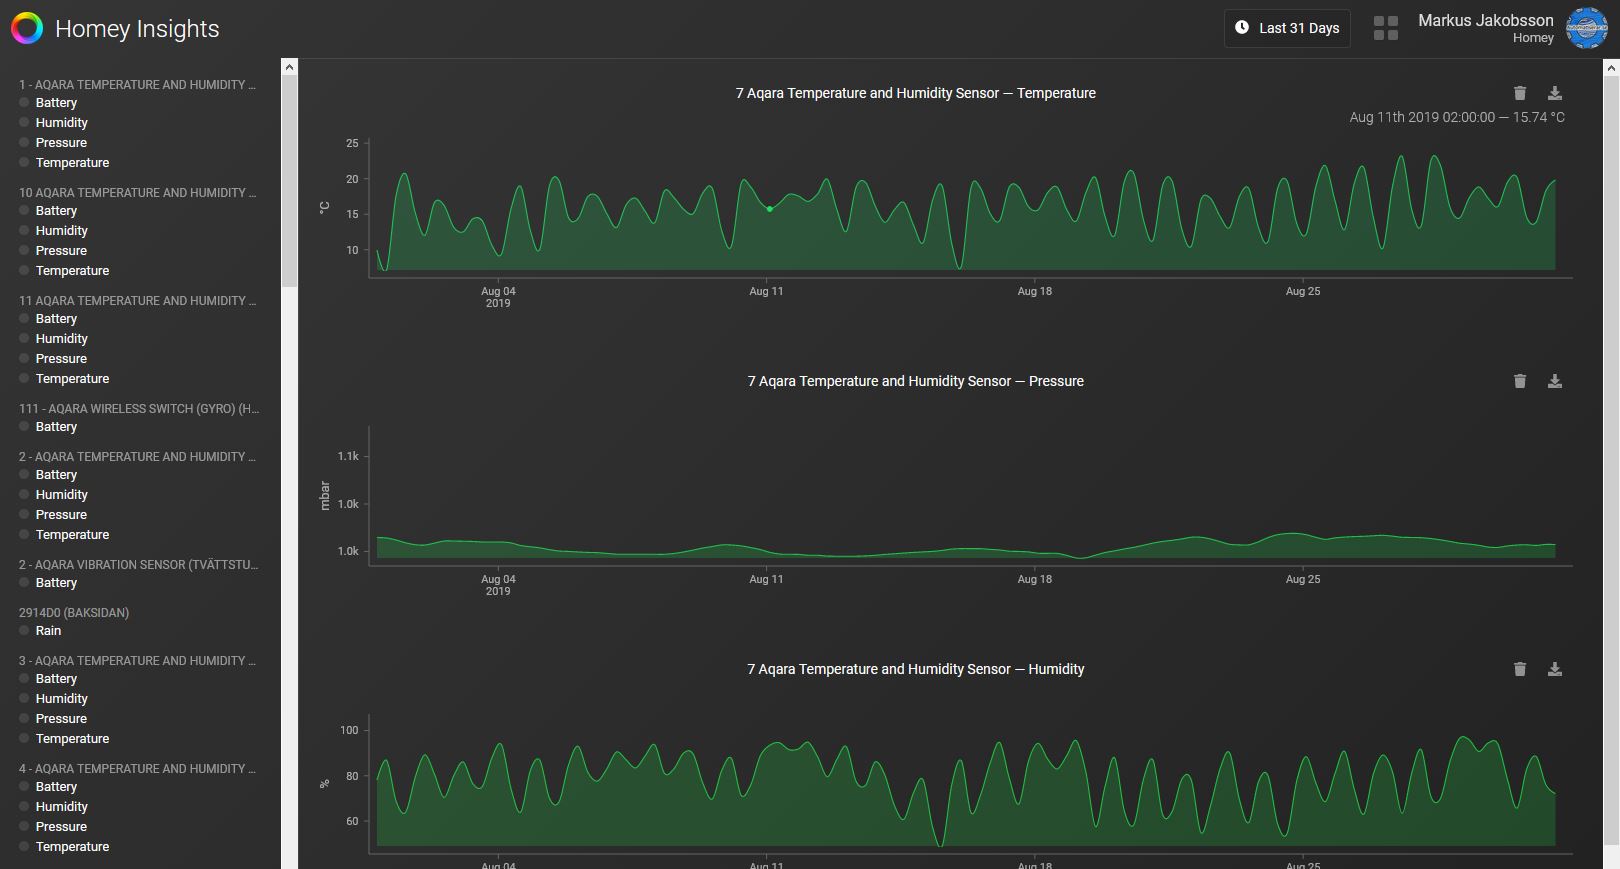The height and width of the screenshot is (869, 1620).
Task: Delete the Pressure chart with trash icon
Action: pos(1520,381)
